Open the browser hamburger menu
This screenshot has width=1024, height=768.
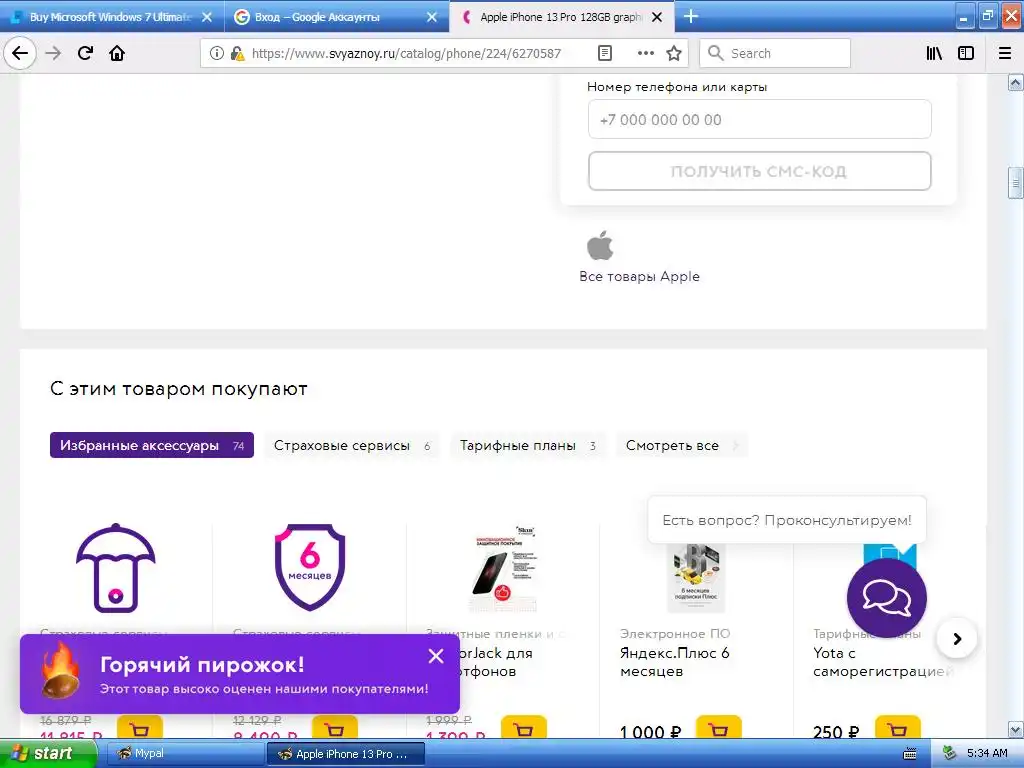pyautogui.click(x=1004, y=53)
